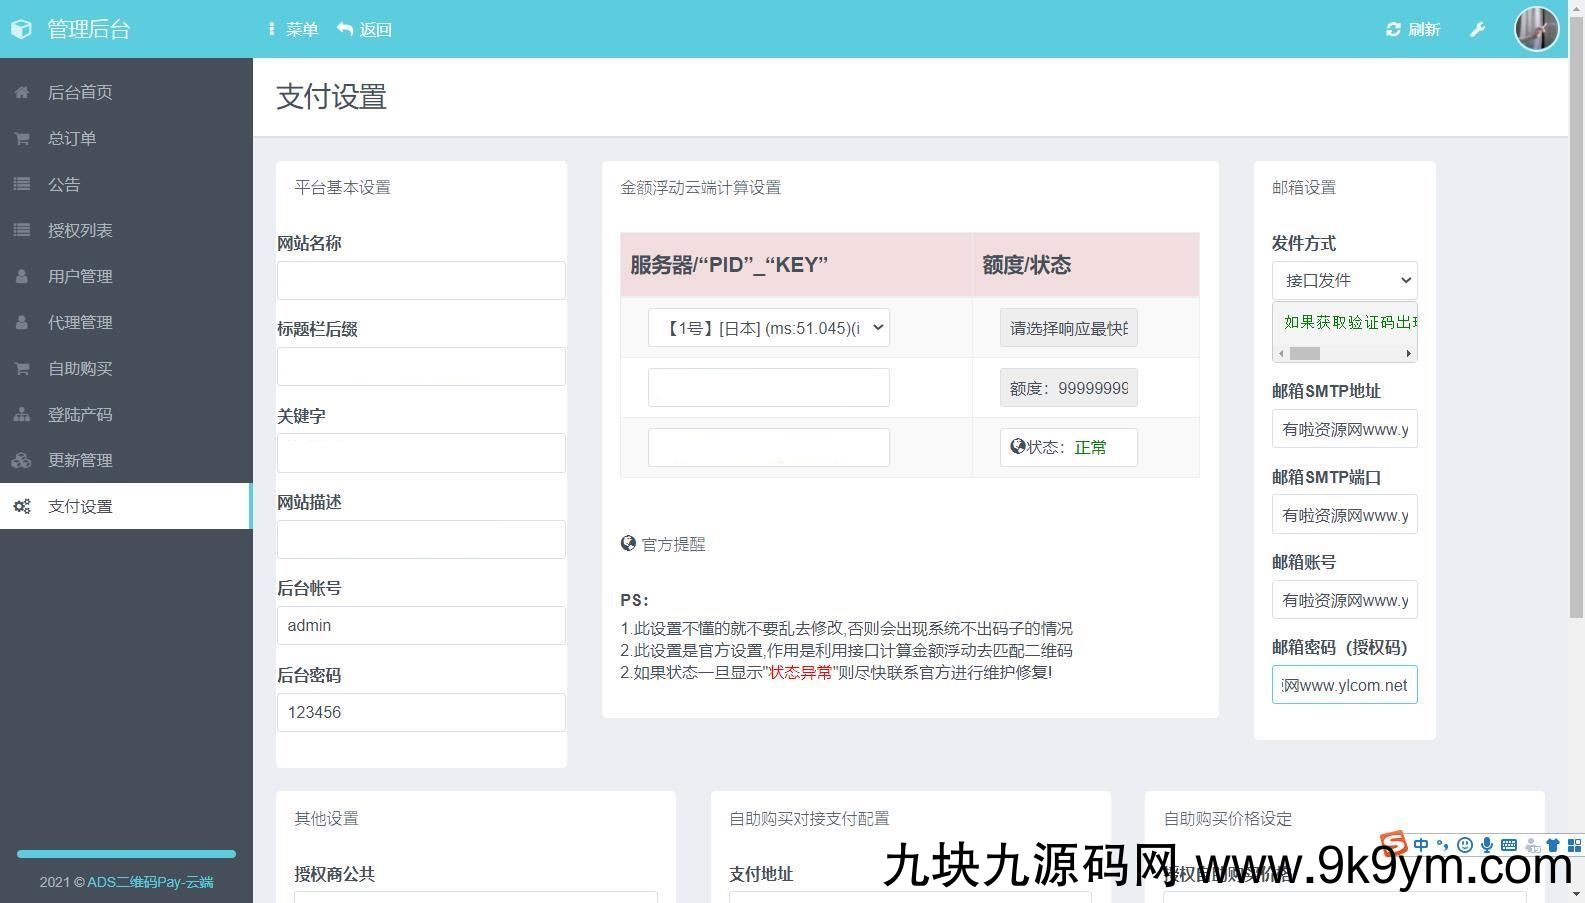Image resolution: width=1585 pixels, height=903 pixels.
Task: Navigate to 授权列表 in sidebar
Action: [80, 230]
